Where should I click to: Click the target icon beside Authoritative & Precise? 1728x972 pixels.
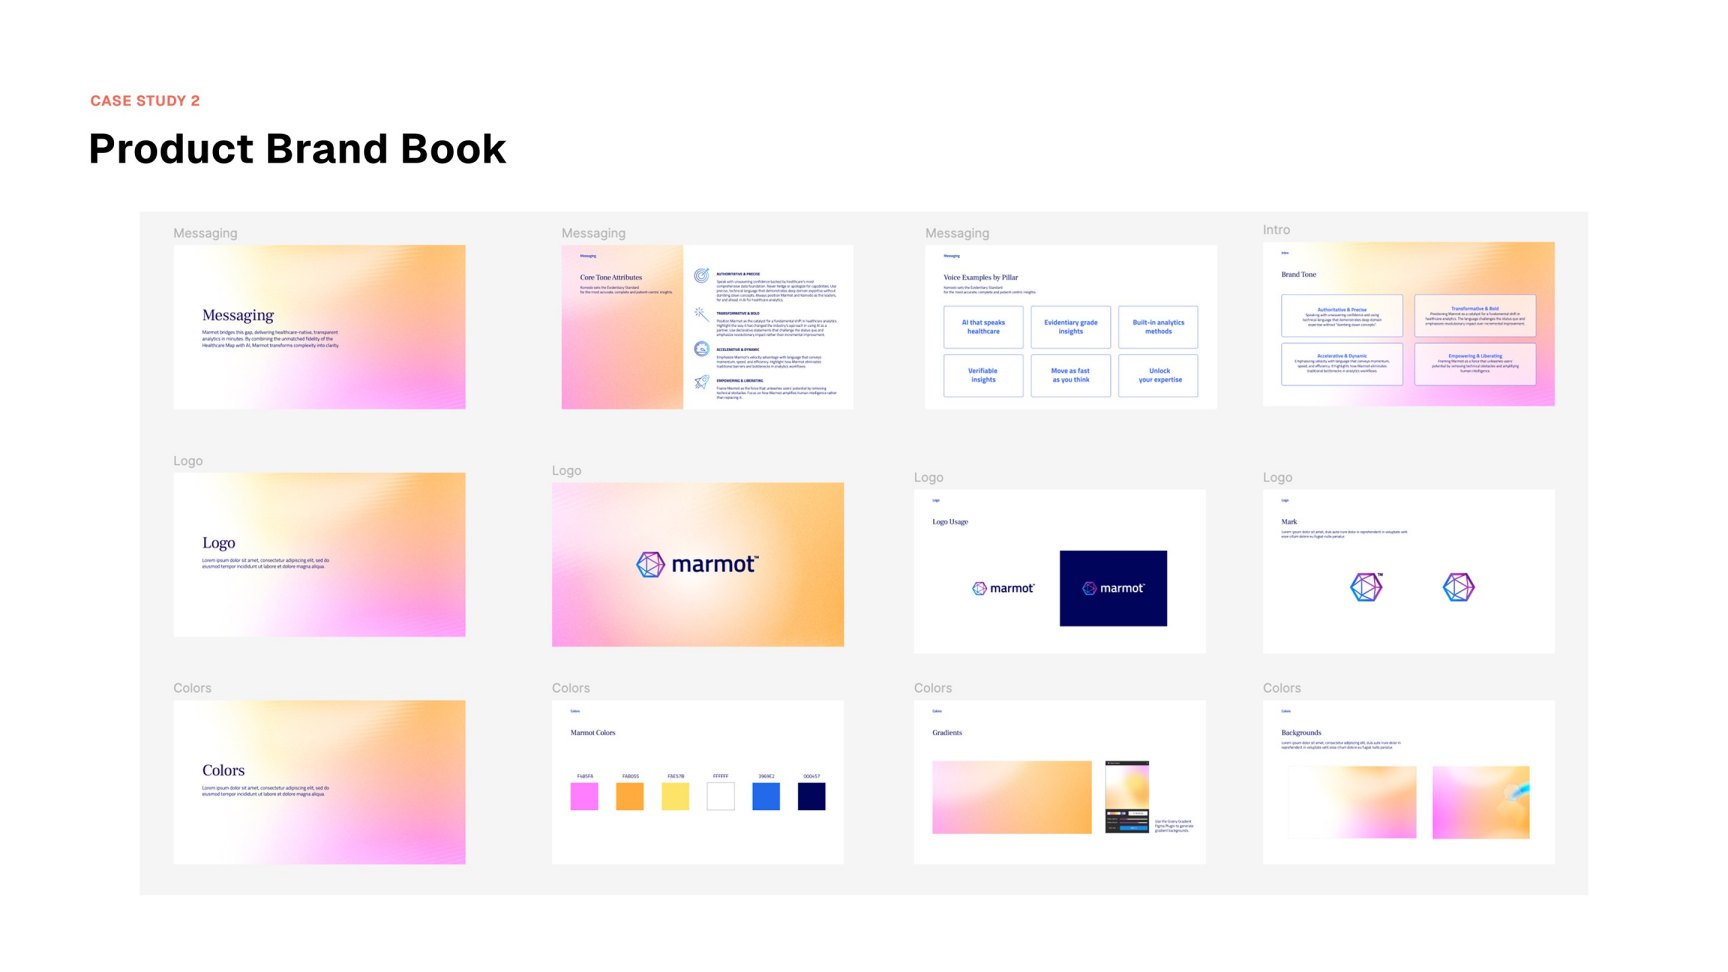pos(702,275)
